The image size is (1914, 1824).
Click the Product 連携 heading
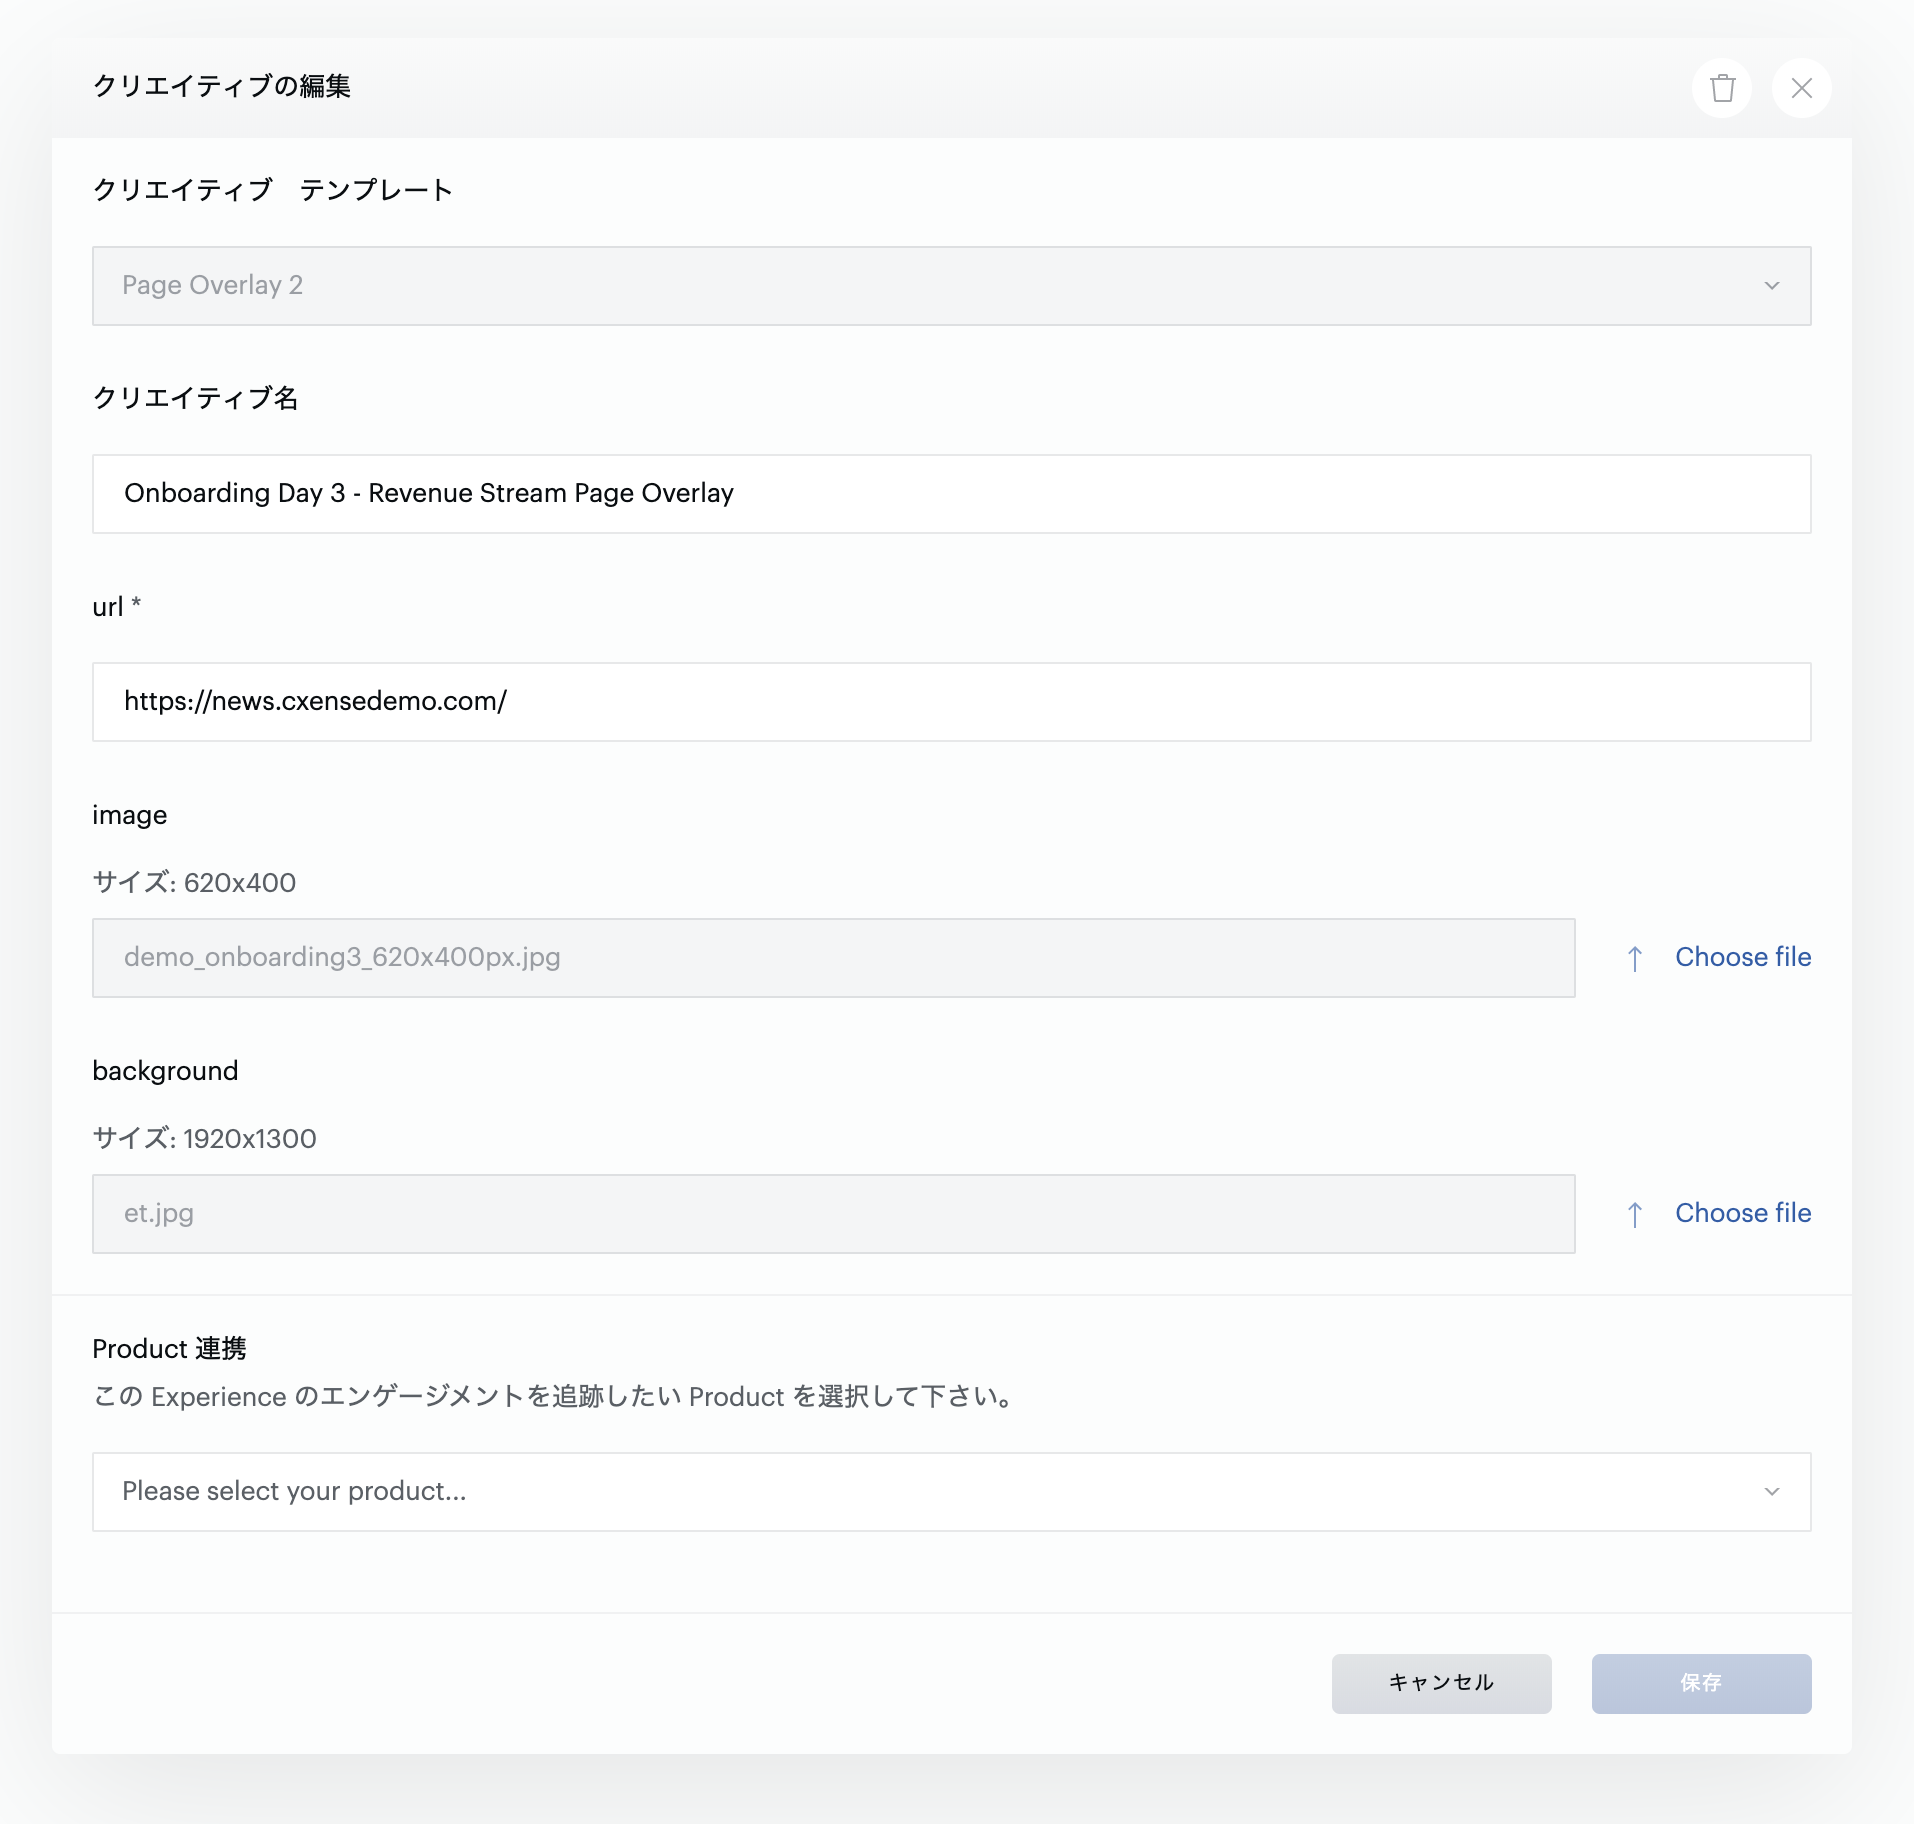tap(169, 1349)
